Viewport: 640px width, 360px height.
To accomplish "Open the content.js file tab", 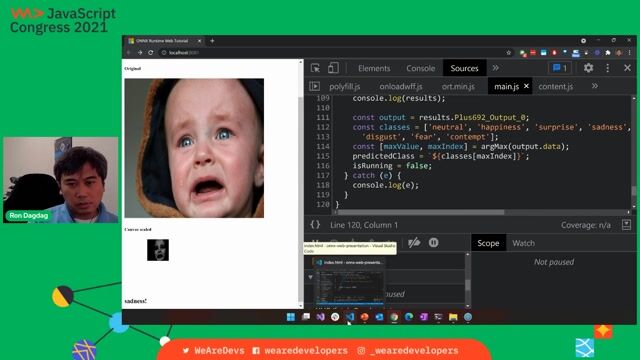I will 556,87.
